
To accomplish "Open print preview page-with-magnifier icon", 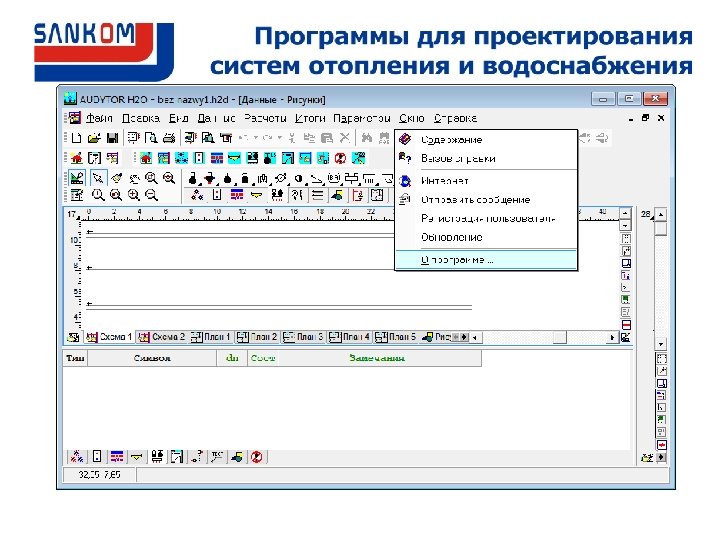I will coord(151,138).
